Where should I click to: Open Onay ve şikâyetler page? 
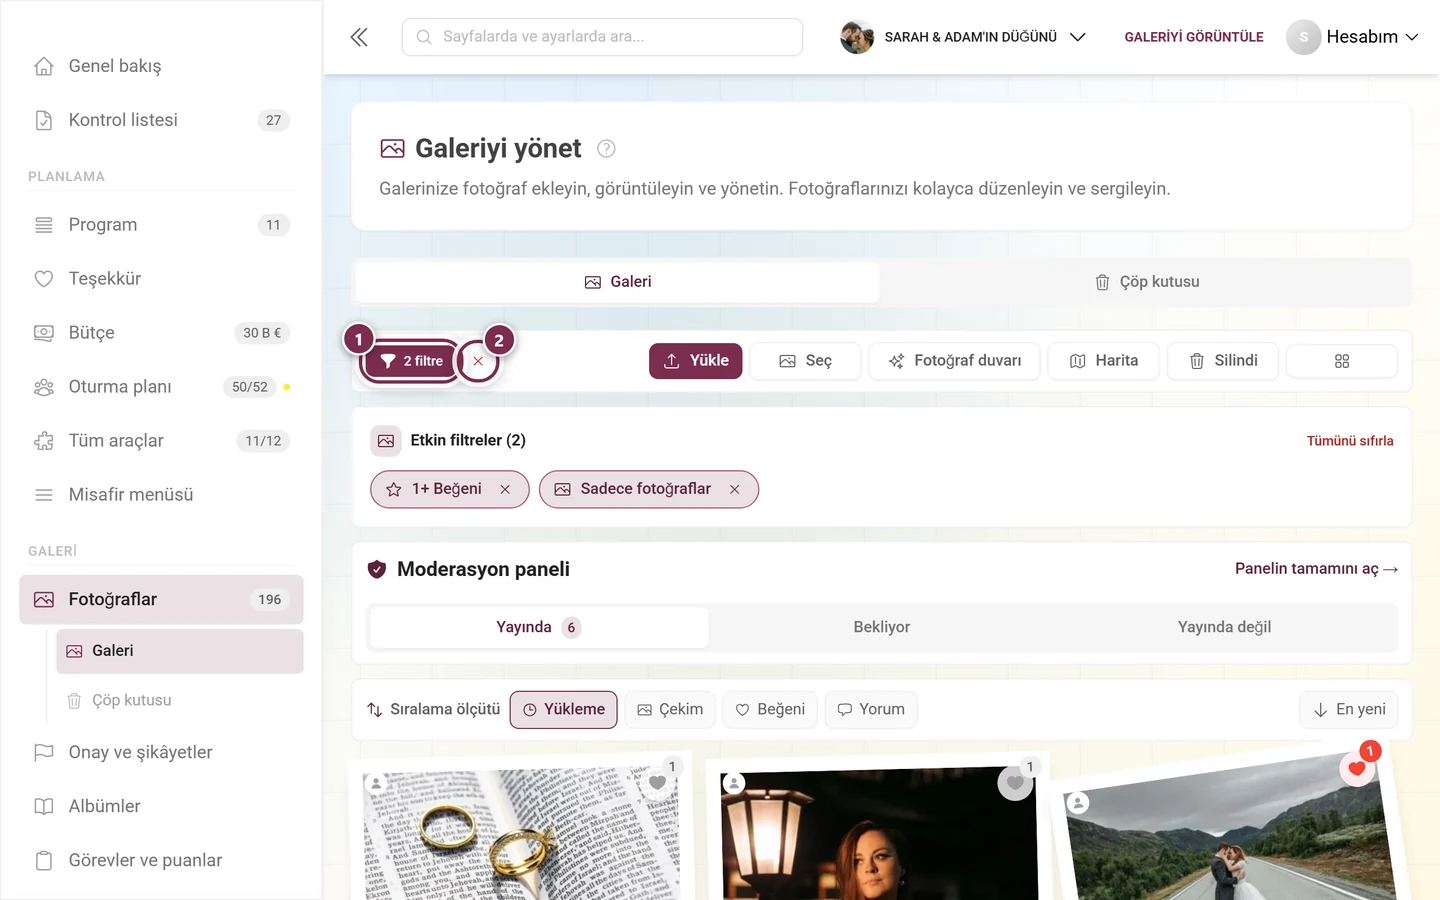(161, 752)
